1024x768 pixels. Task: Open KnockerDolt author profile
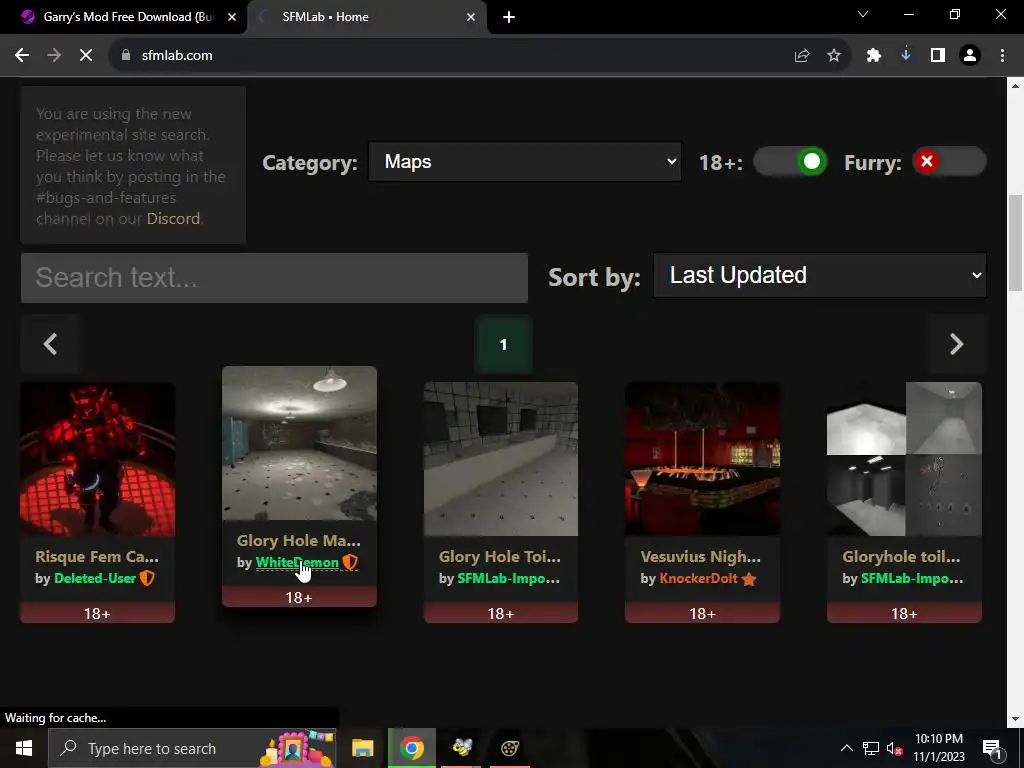698,579
